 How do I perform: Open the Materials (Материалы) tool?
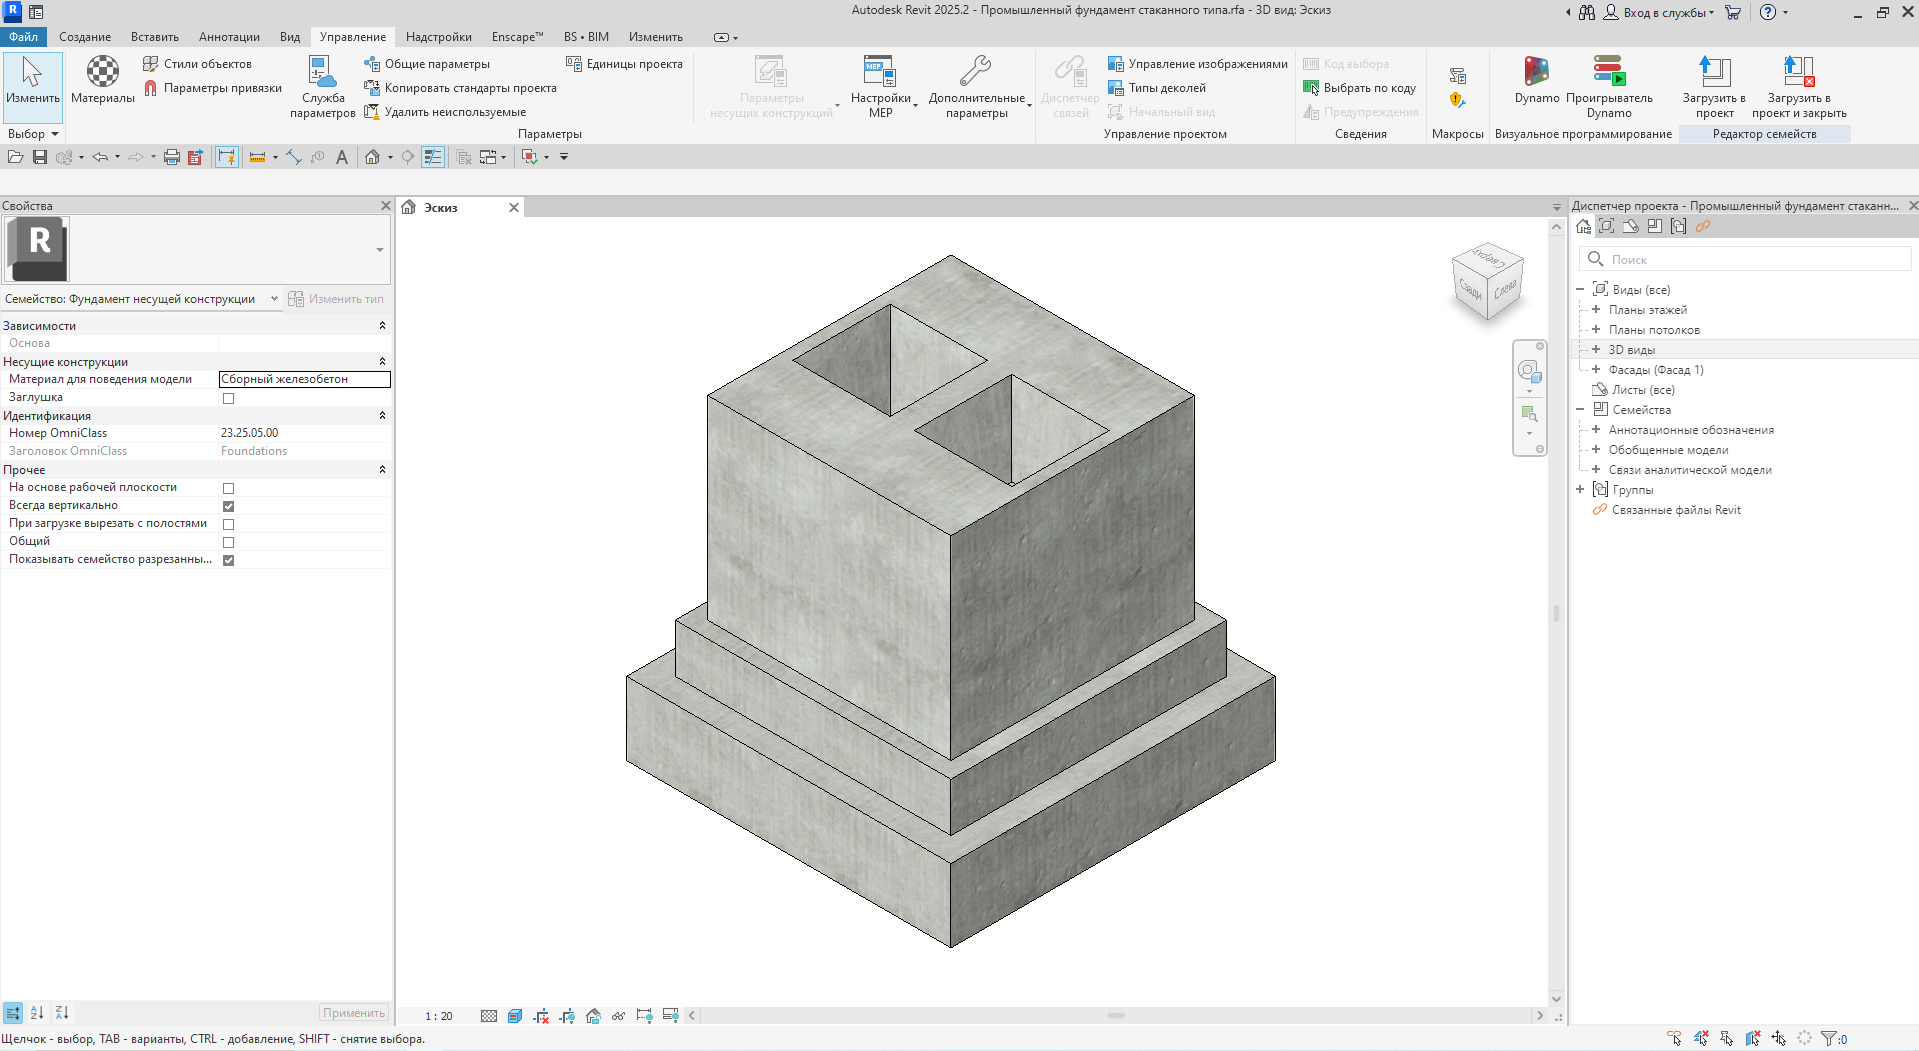102,80
